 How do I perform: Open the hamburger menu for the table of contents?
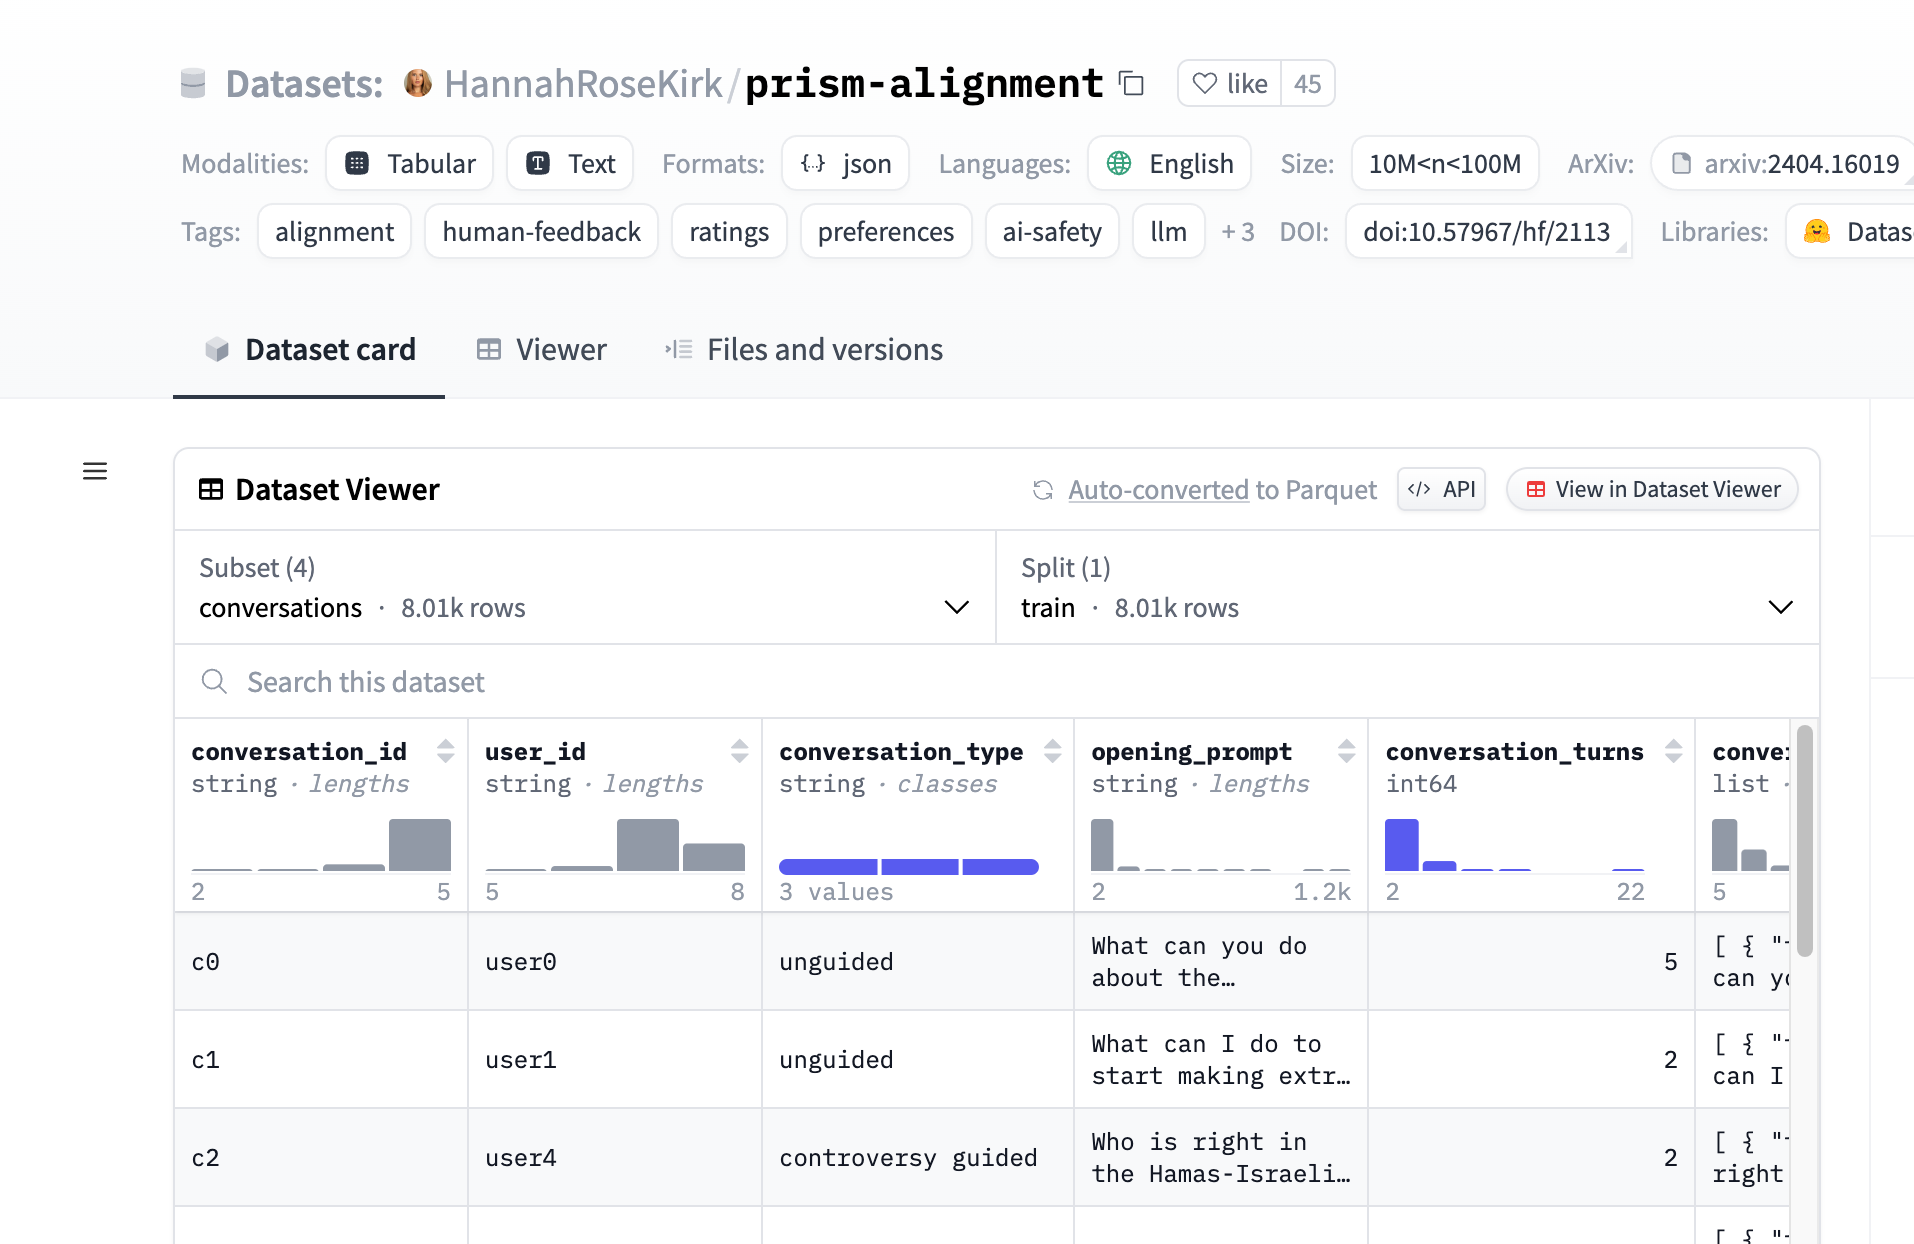95,471
